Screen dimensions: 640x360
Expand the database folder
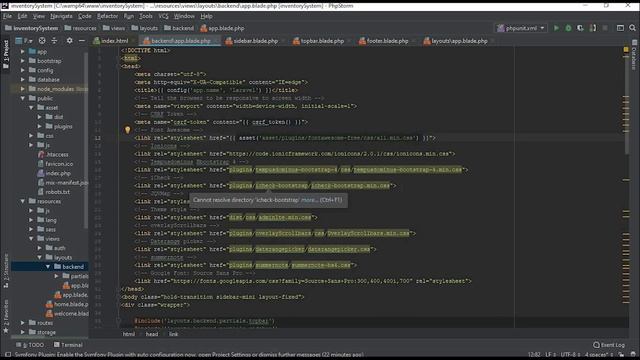click(x=23, y=80)
